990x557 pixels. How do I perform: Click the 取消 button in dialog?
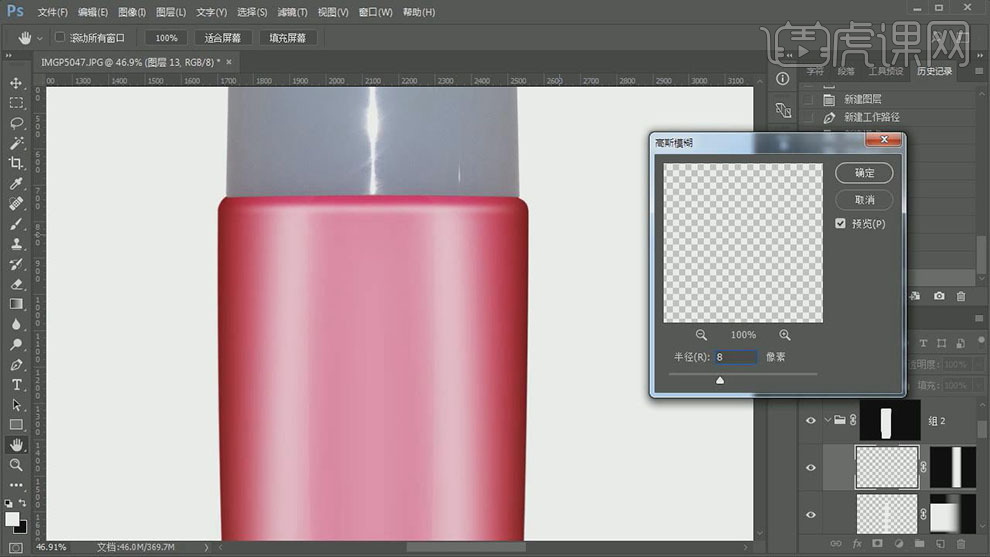click(864, 200)
